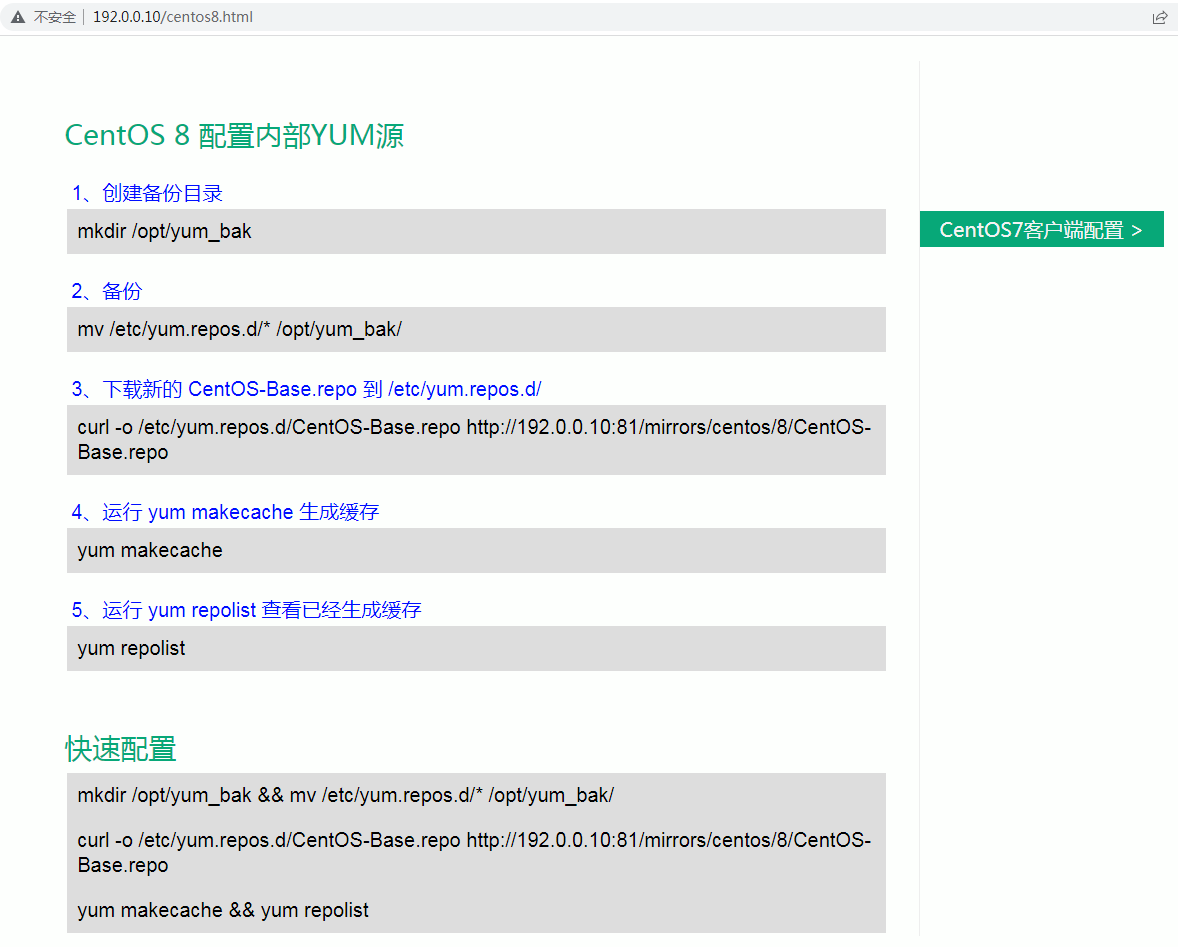Click the yum repolist code block
The image size is (1178, 947).
[x=476, y=648]
